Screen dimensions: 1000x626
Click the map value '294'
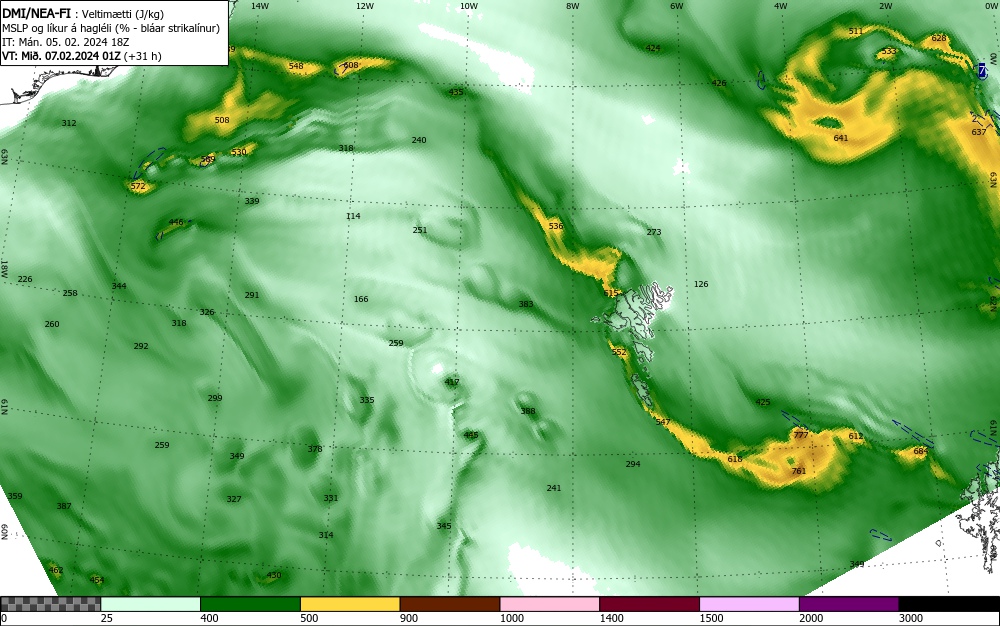633,464
